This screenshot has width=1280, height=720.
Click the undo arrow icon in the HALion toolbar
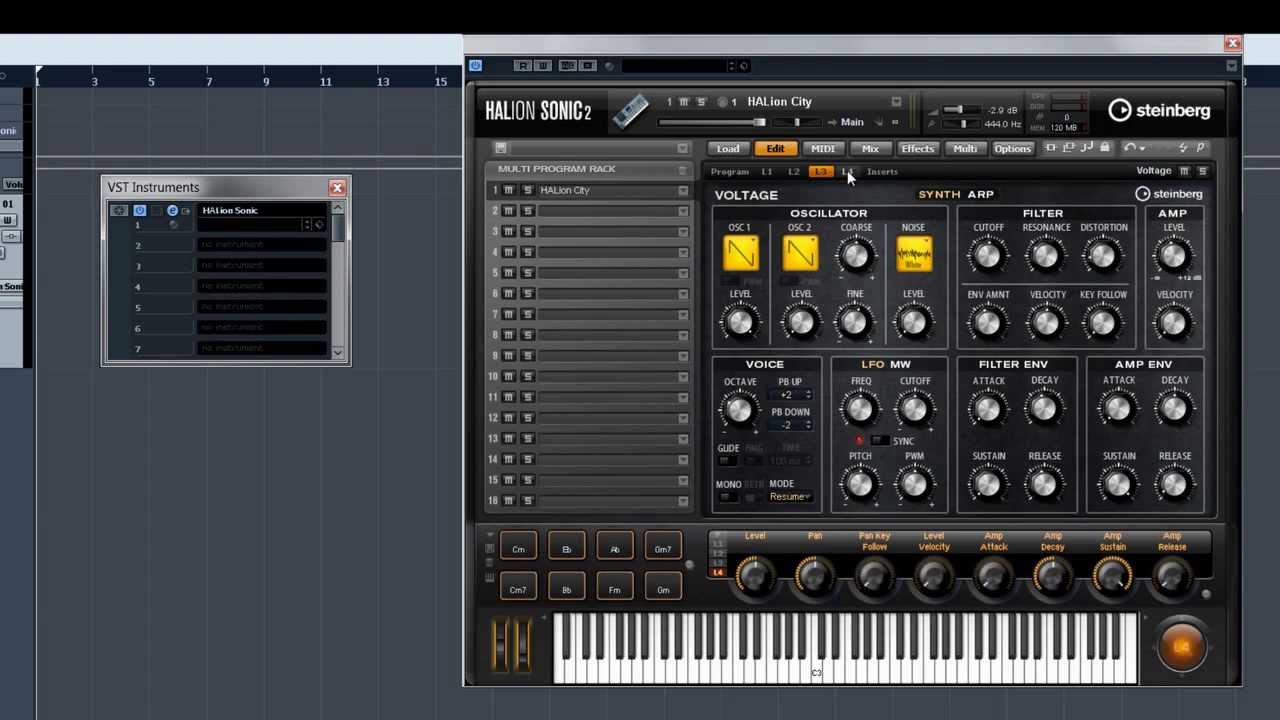click(x=1130, y=148)
